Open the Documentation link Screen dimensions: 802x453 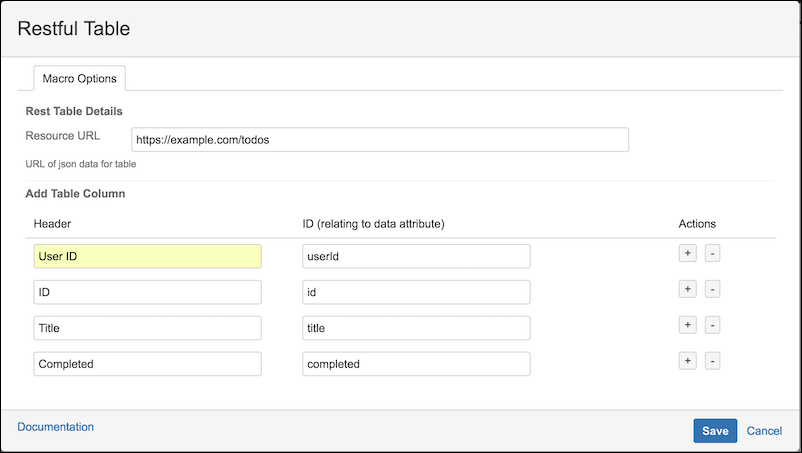coord(55,427)
